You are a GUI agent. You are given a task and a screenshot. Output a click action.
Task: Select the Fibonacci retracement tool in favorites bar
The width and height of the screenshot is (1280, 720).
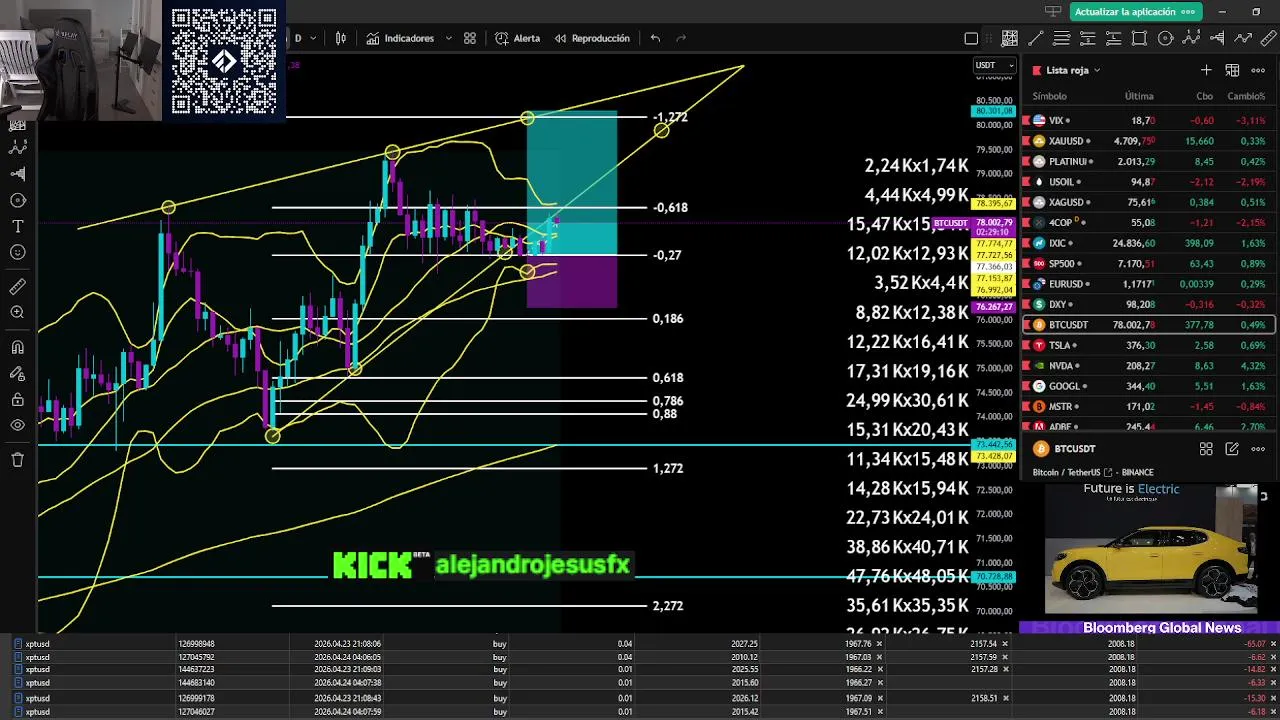(x=1062, y=38)
